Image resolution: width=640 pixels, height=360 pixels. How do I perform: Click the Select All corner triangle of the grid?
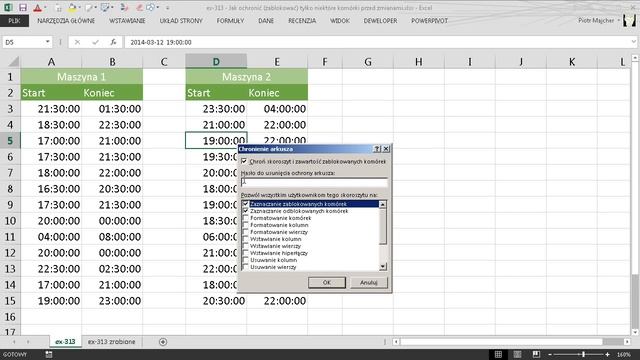click(13, 62)
